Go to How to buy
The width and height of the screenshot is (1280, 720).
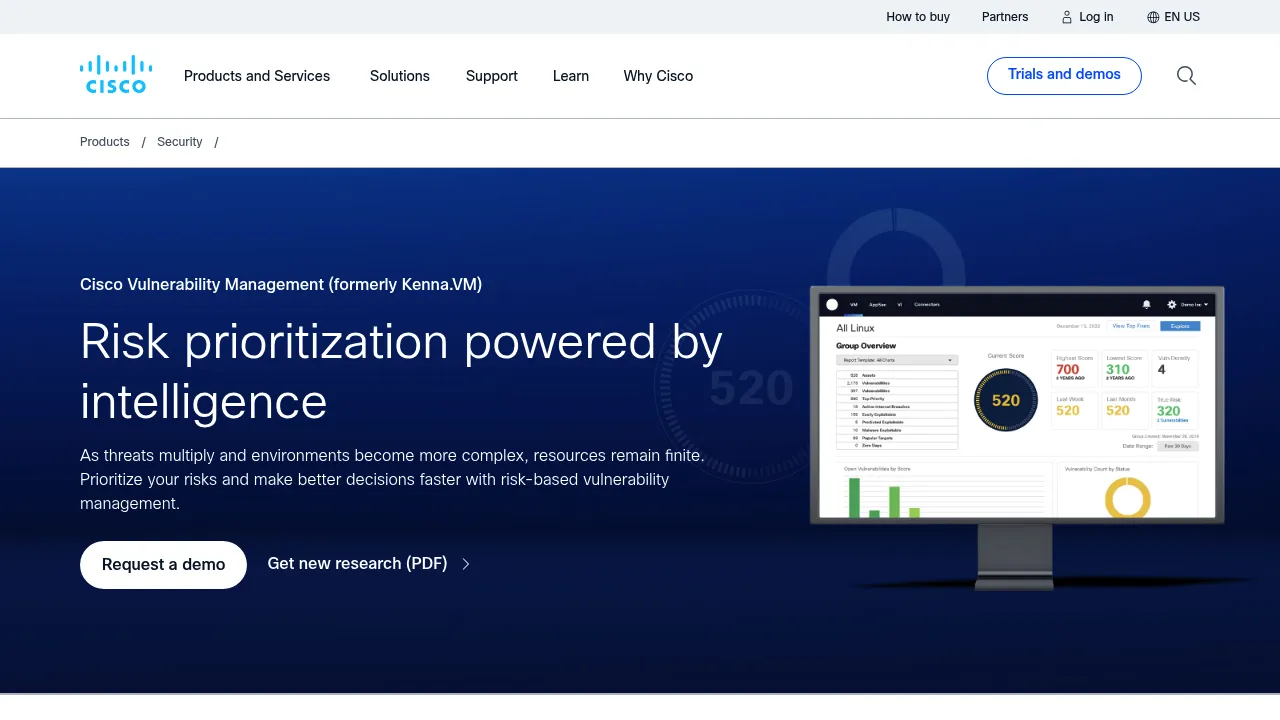[918, 17]
